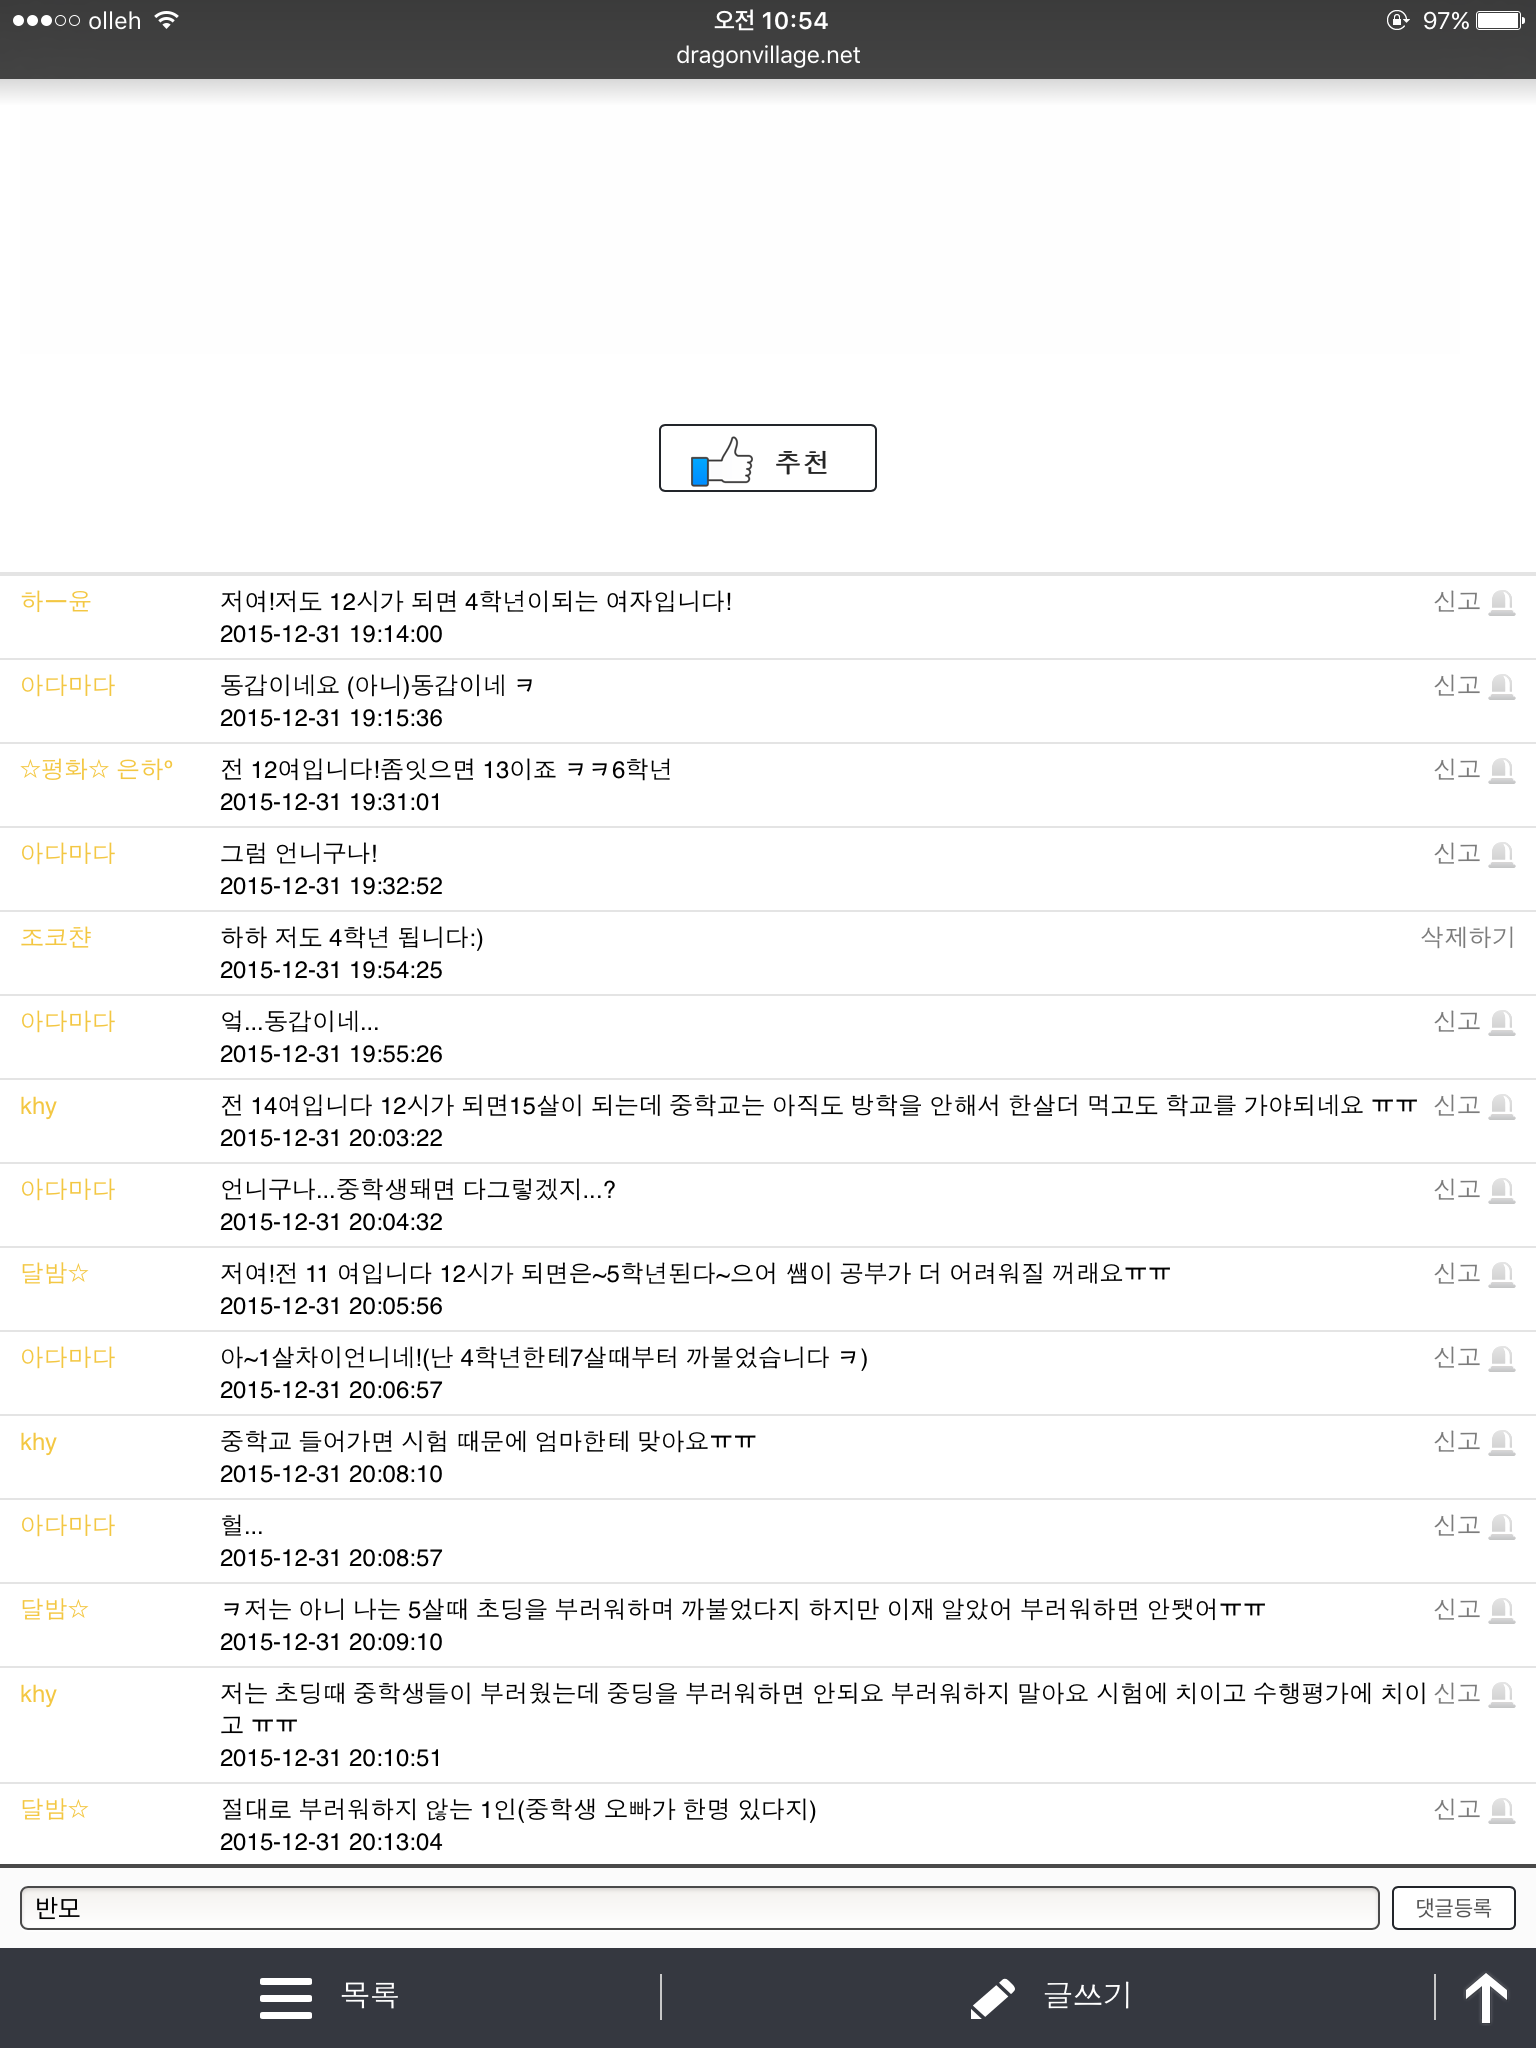
Task: Report 하ㅡ윤's comment via siren icon
Action: coord(1501,602)
